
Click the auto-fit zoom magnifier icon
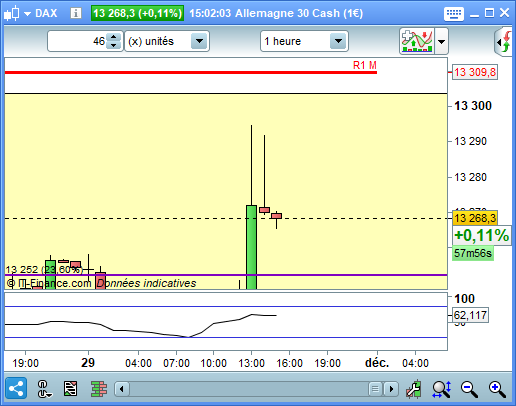[442, 389]
